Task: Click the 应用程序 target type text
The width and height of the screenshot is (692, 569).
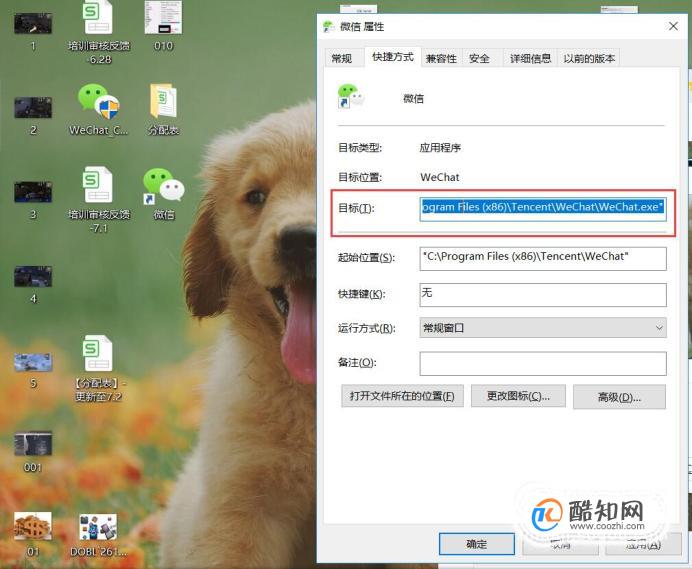Action: tap(440, 148)
